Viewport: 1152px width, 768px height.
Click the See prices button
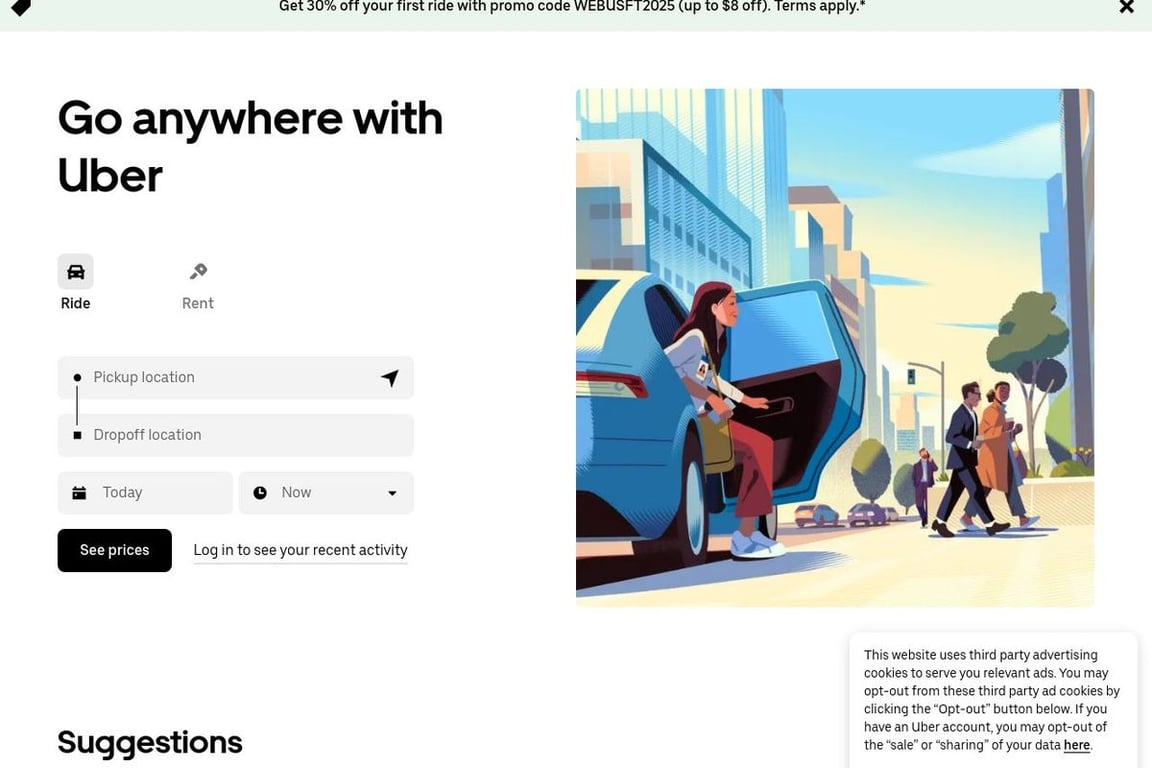pos(115,550)
